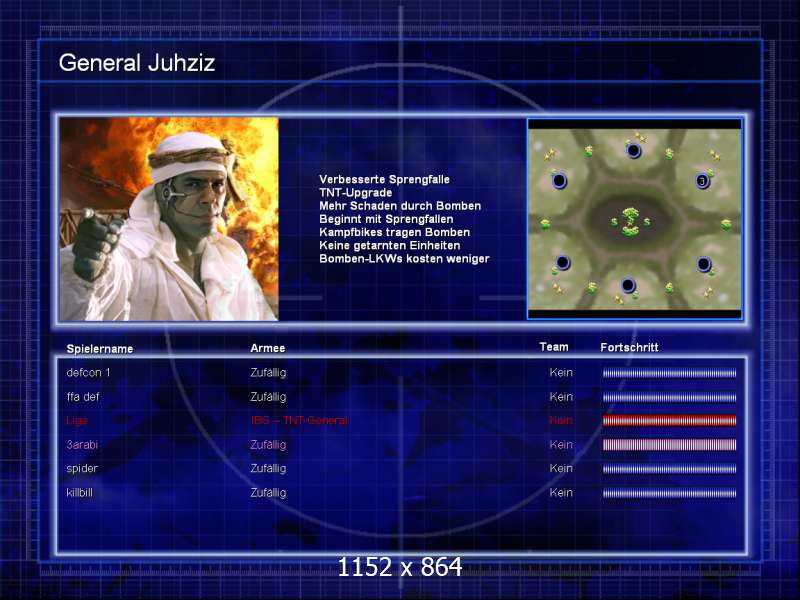
Task: Click the Armee column header
Action: (267, 348)
